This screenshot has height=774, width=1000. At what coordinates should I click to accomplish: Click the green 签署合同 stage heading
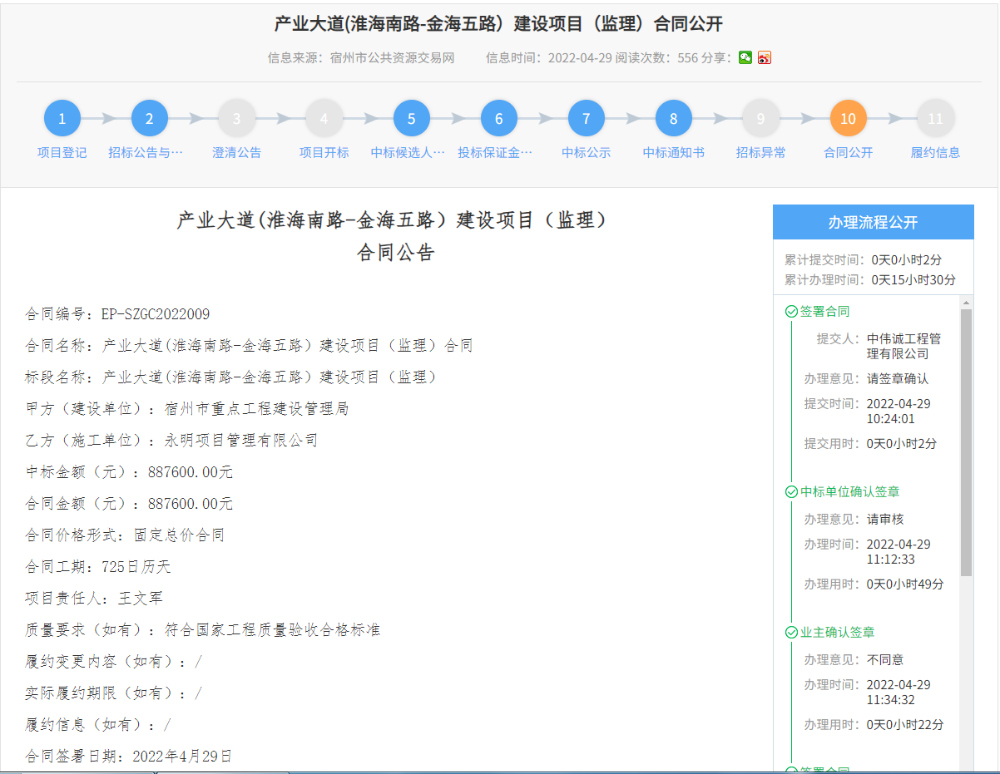point(825,311)
